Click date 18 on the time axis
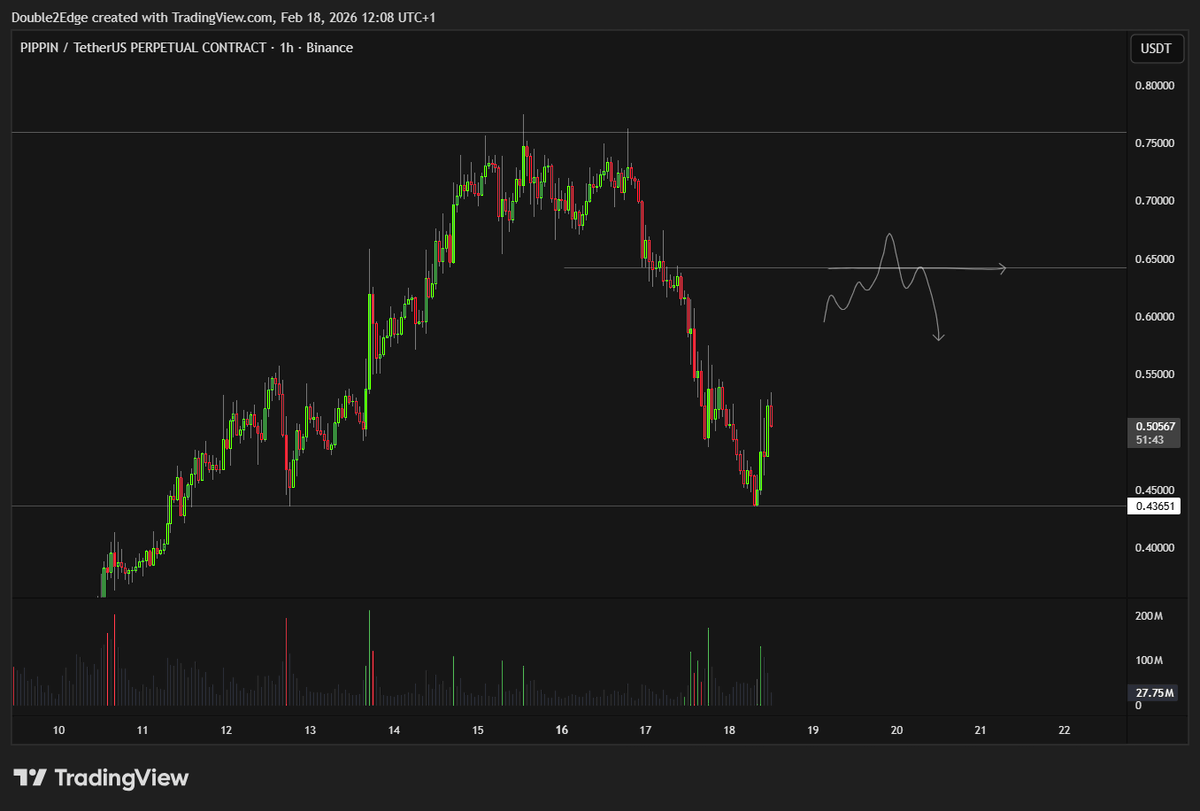This screenshot has height=811, width=1200. 729,730
